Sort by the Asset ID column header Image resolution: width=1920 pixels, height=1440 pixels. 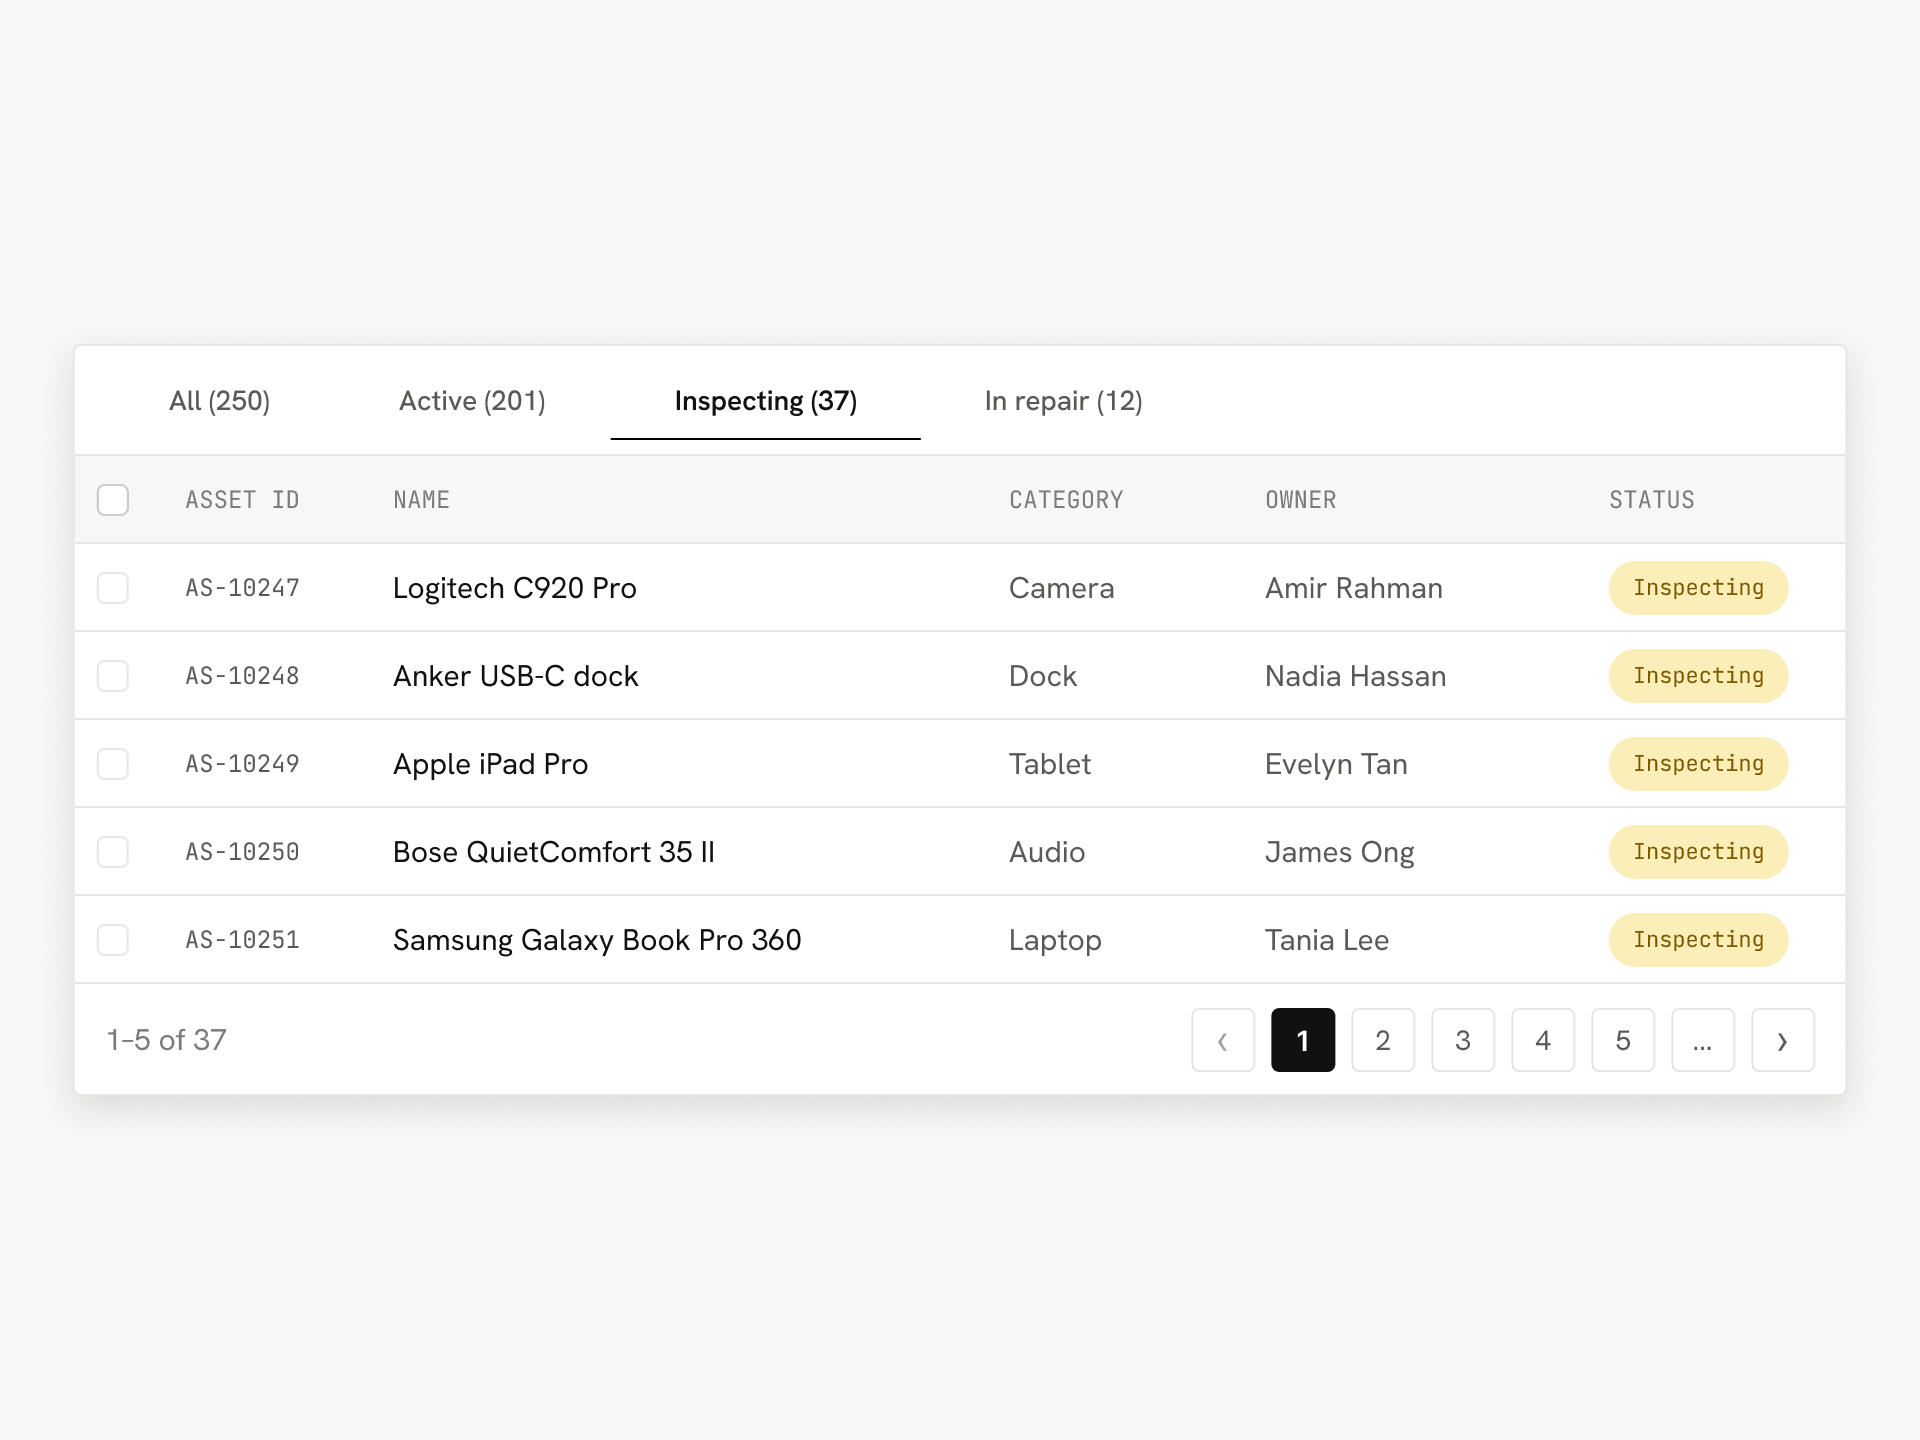click(x=243, y=500)
